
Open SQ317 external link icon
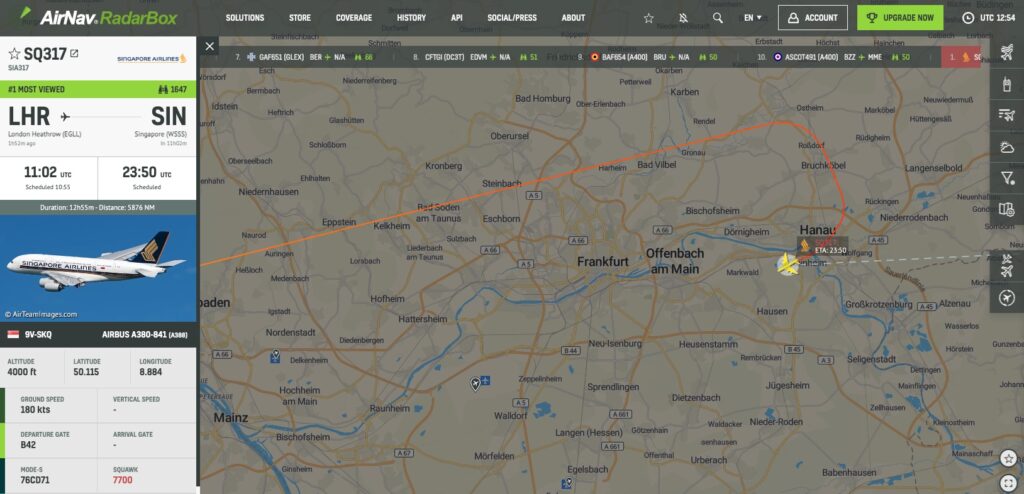pos(74,54)
